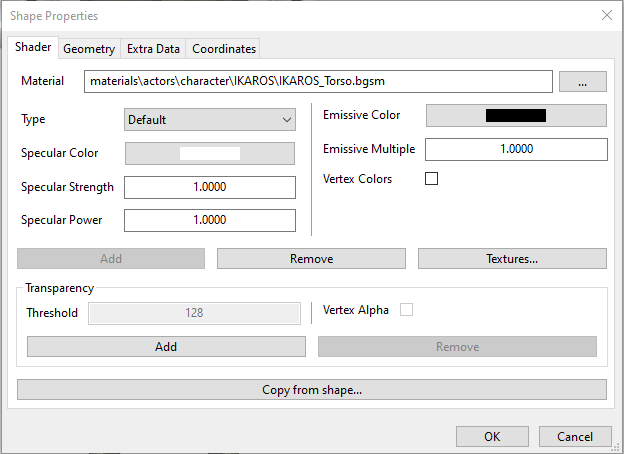
Task: Select the Coordinates tab
Action: [x=224, y=48]
